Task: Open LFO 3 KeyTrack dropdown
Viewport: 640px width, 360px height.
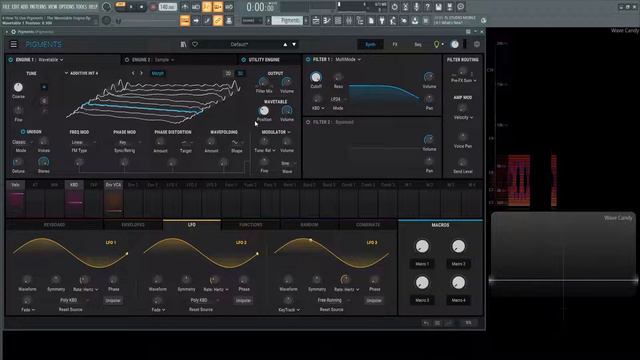Action: coord(289,310)
